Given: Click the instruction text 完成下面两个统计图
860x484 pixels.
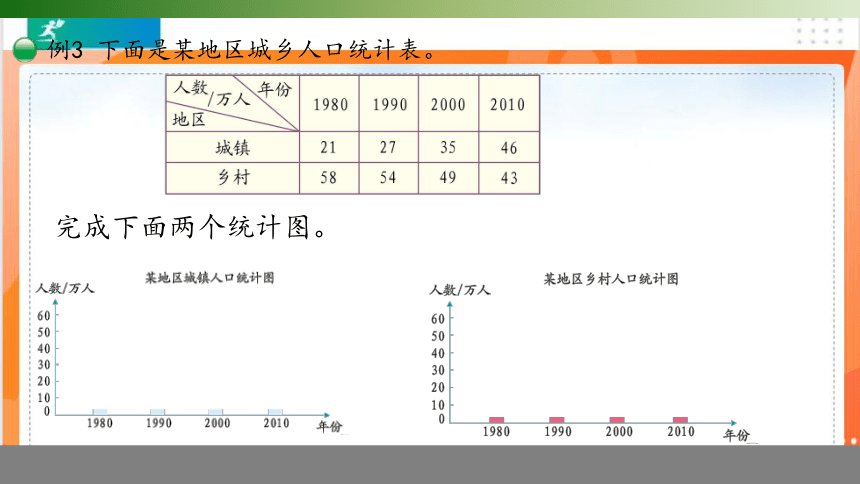Looking at the screenshot, I should tap(192, 227).
